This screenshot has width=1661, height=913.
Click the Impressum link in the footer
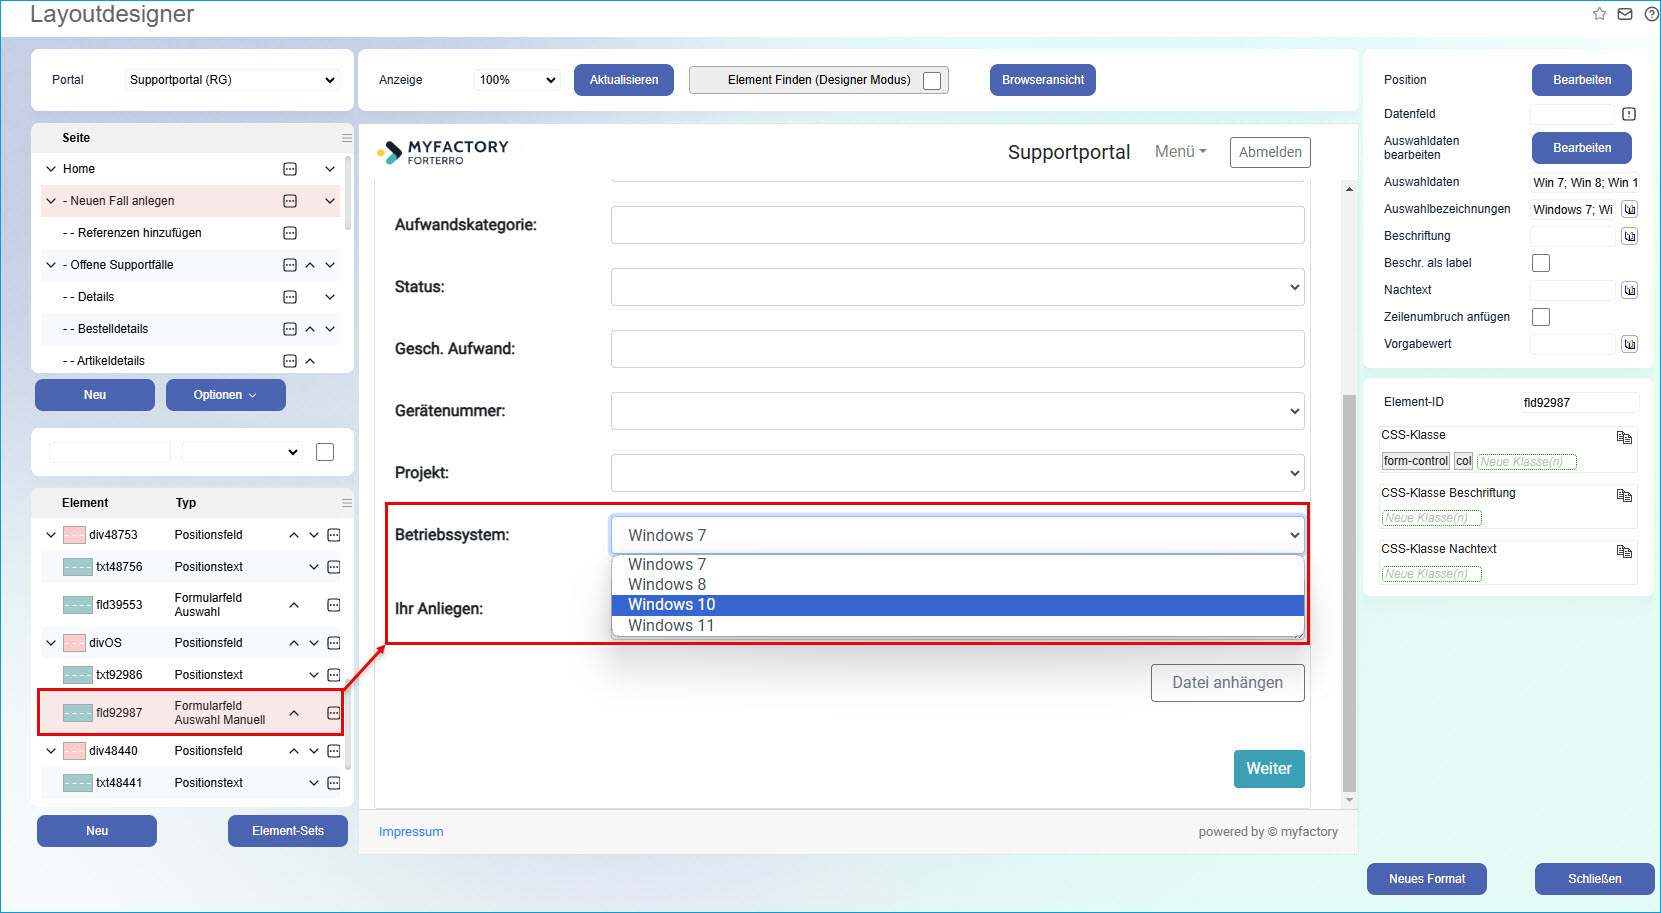tap(411, 832)
